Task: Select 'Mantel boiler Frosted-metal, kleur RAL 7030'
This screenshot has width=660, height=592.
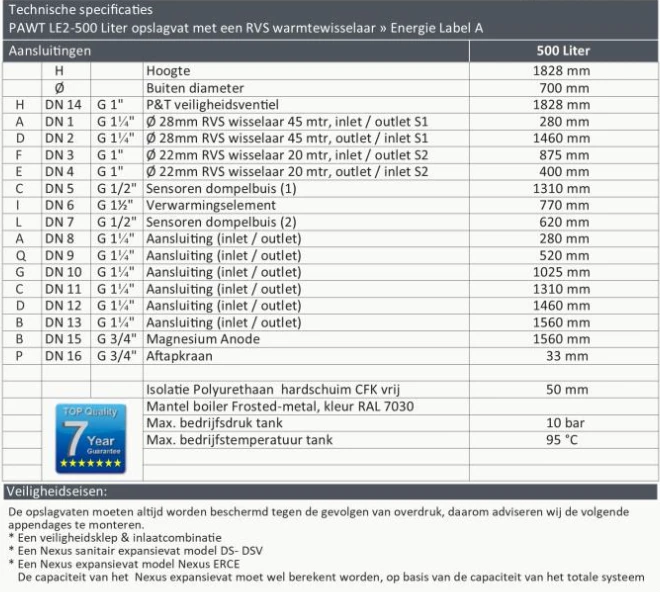Action: coord(280,406)
